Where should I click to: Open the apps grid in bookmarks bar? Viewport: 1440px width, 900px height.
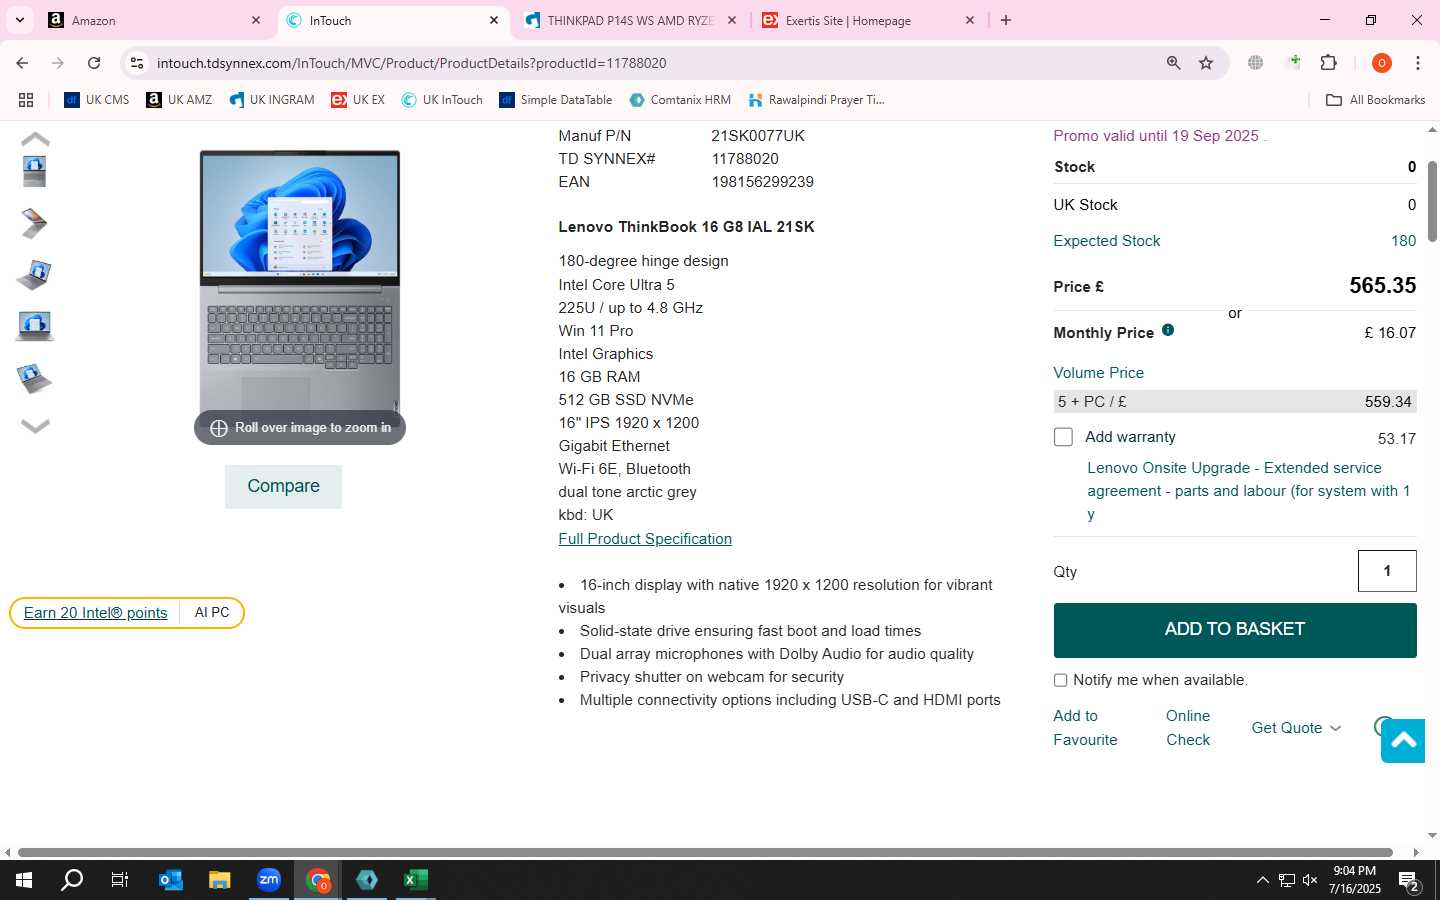pyautogui.click(x=26, y=100)
